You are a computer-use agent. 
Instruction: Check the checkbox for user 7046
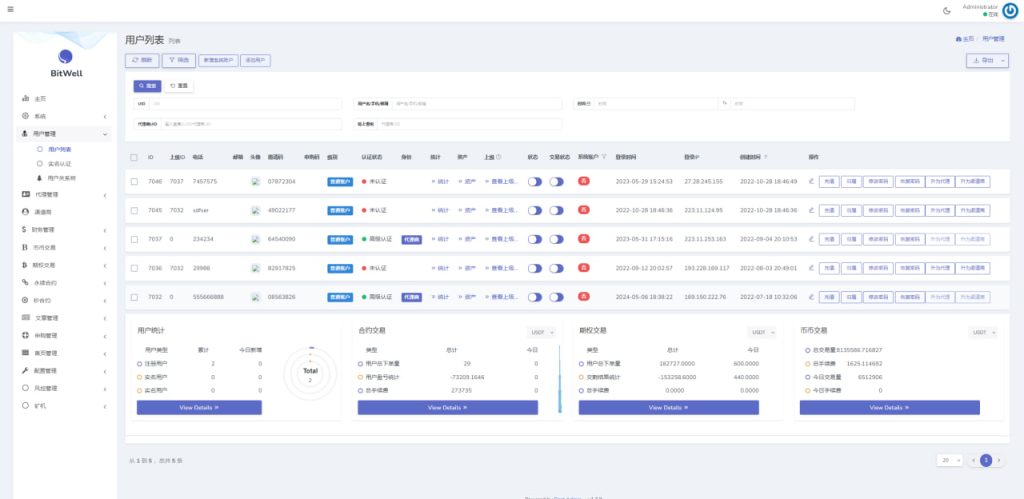tap(134, 182)
